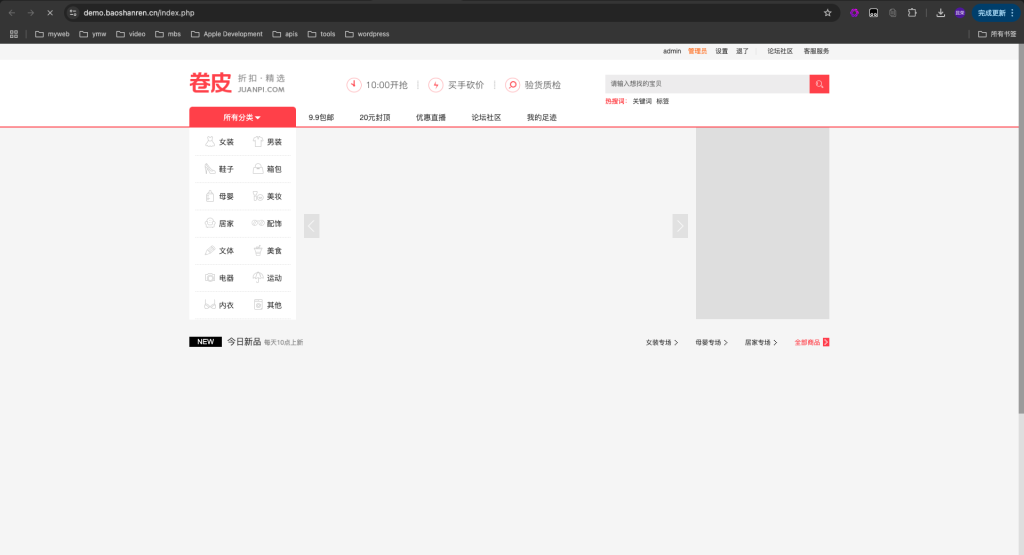Open the 美食 drink cup icon
Image resolution: width=1024 pixels, height=555 pixels.
click(x=258, y=251)
